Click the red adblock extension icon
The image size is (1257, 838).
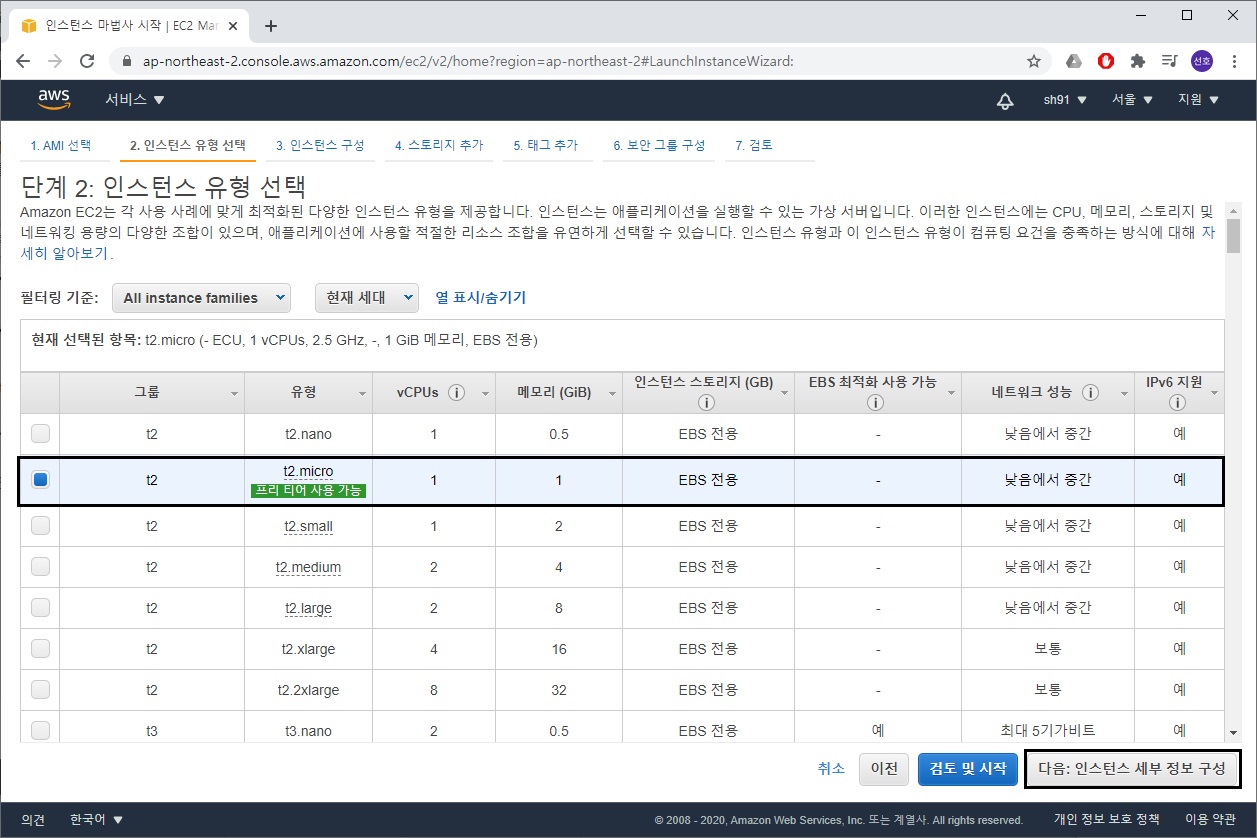click(x=1106, y=61)
